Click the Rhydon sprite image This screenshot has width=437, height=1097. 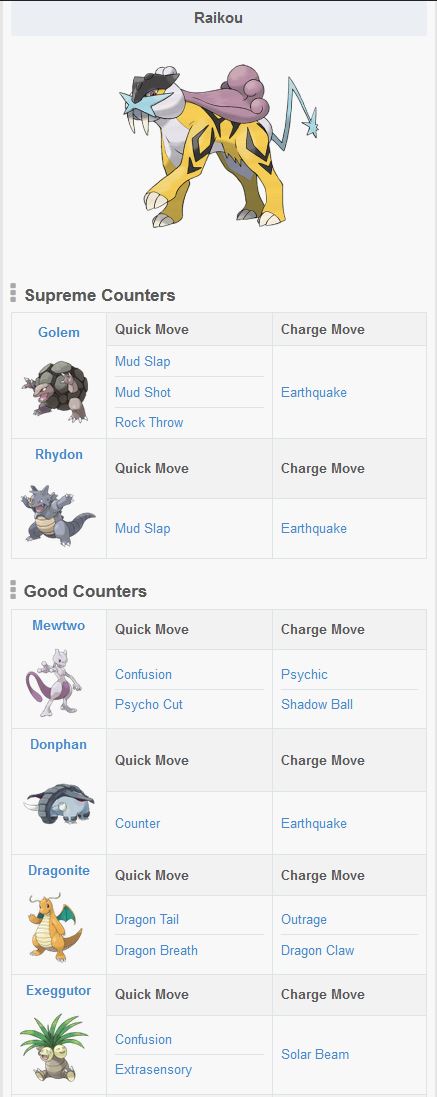pos(58,513)
